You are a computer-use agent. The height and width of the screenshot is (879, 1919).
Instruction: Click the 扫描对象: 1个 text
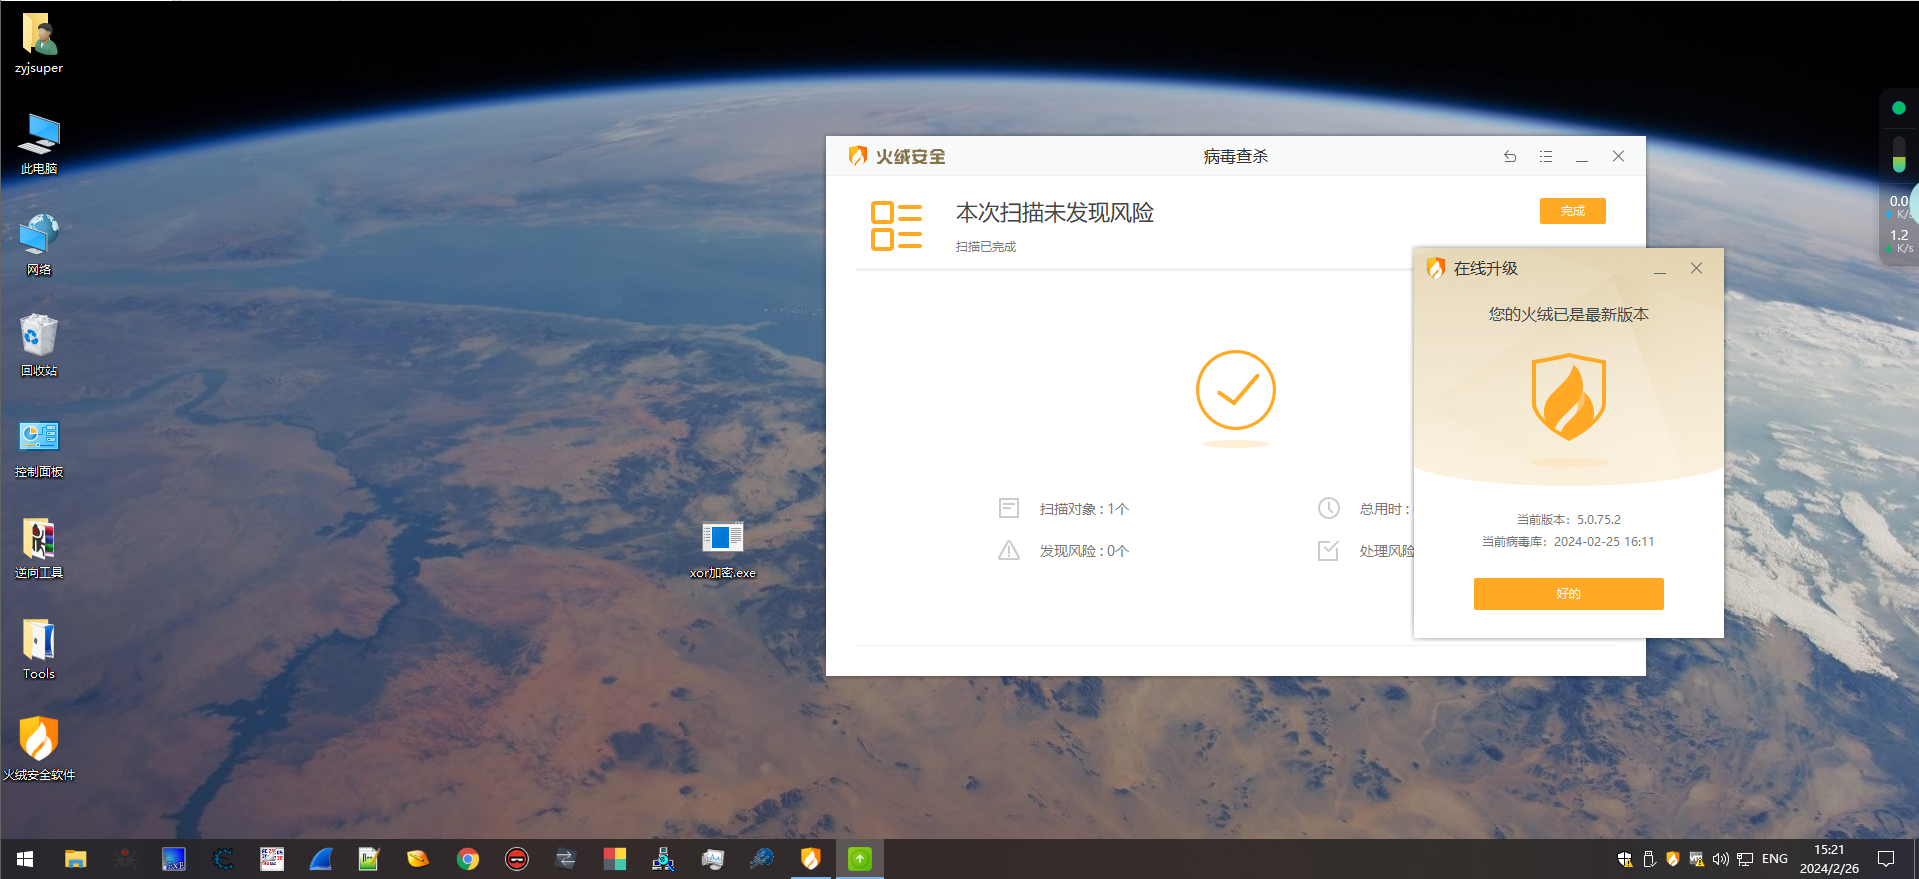1084,509
